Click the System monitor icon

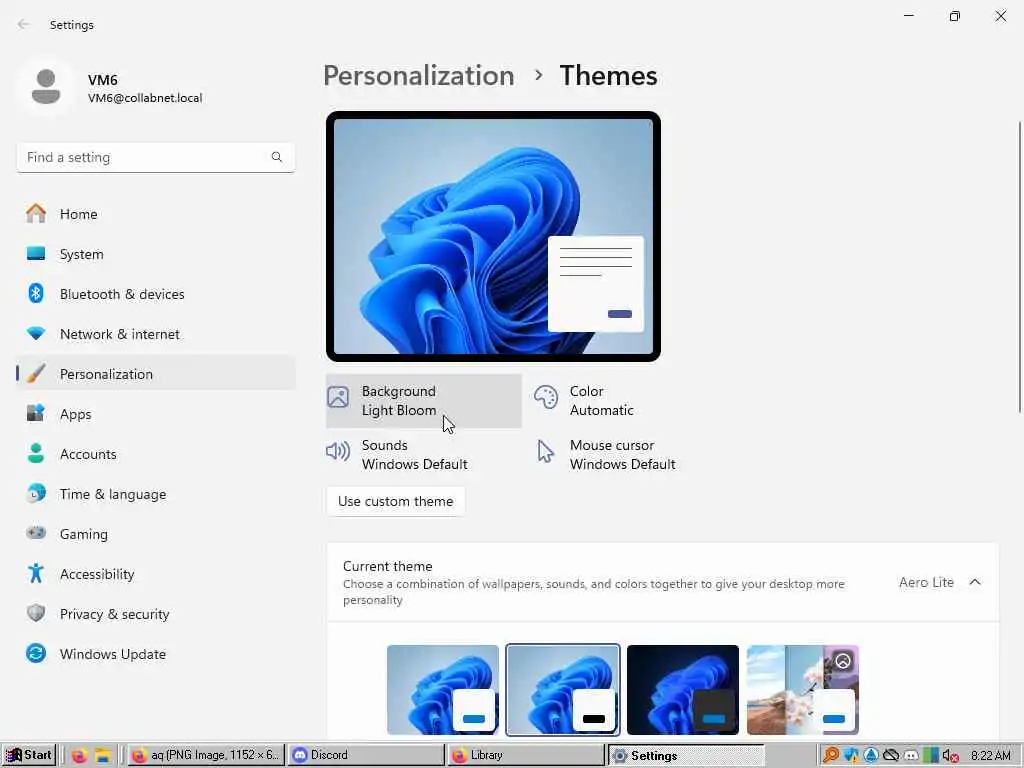pos(36,253)
